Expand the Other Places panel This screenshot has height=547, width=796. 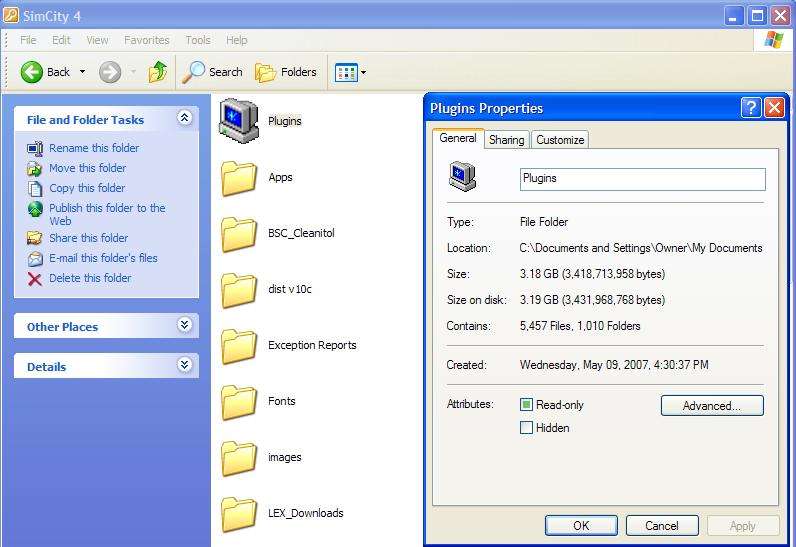coord(185,325)
